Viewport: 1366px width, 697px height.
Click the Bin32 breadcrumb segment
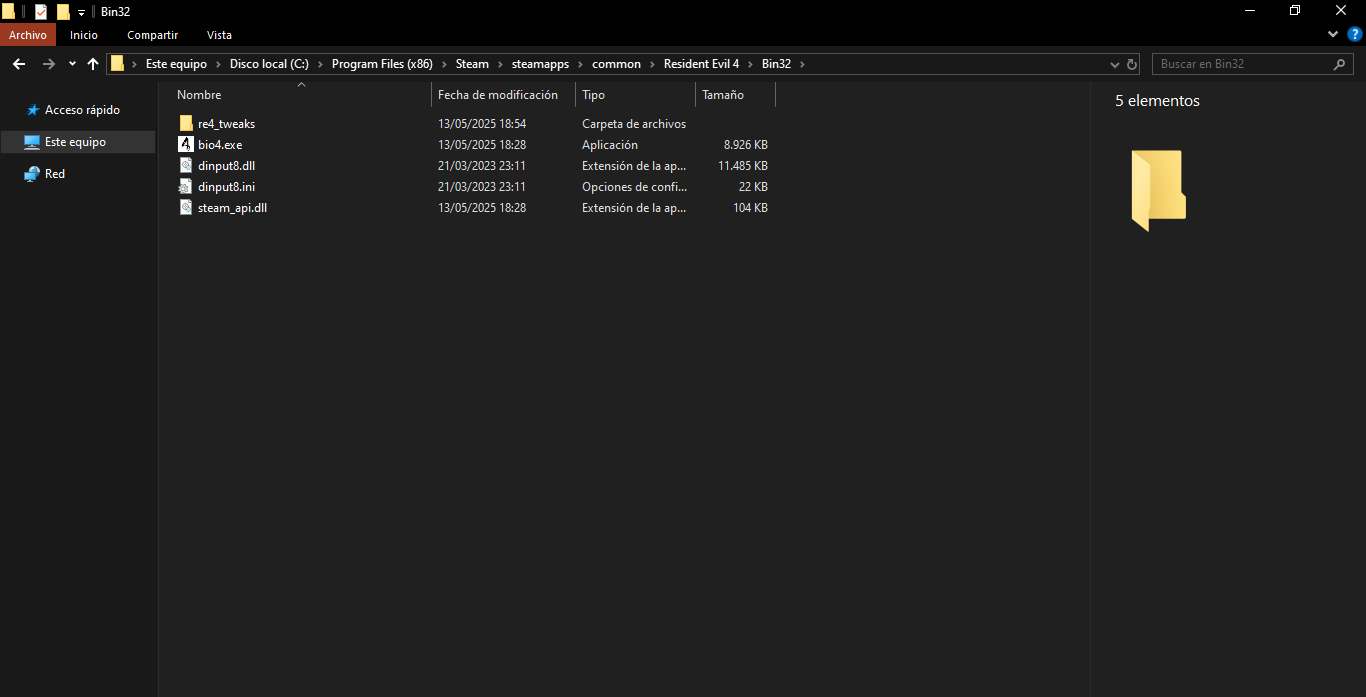click(x=776, y=64)
